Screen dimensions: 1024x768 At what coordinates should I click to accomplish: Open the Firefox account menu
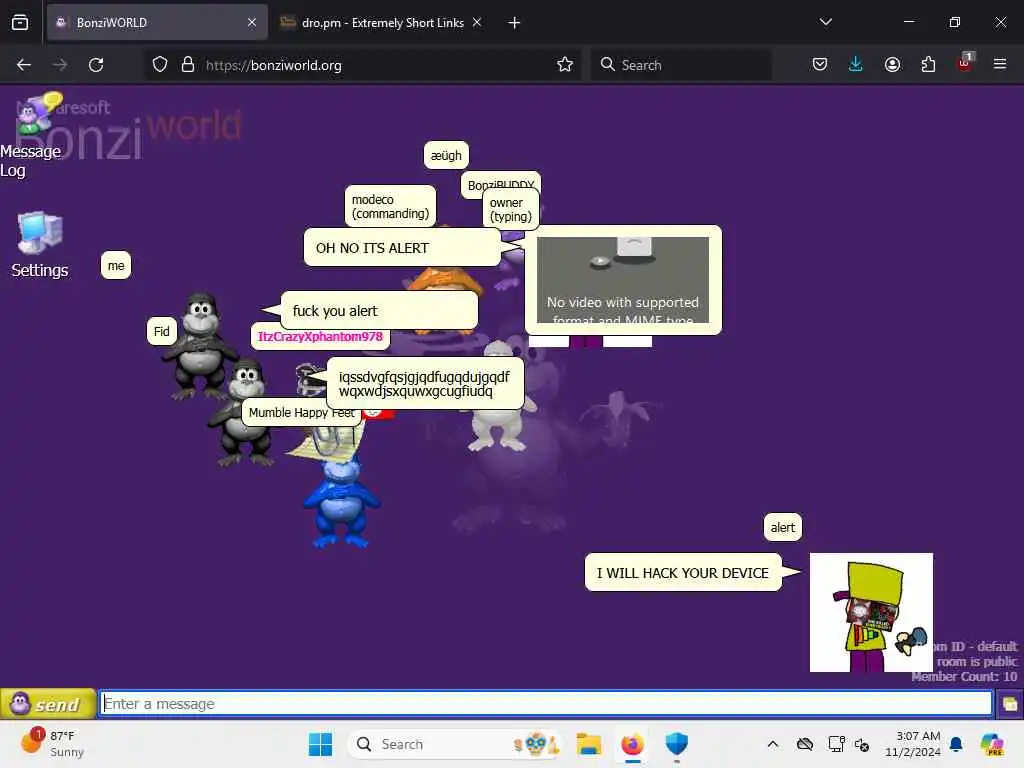[892, 65]
